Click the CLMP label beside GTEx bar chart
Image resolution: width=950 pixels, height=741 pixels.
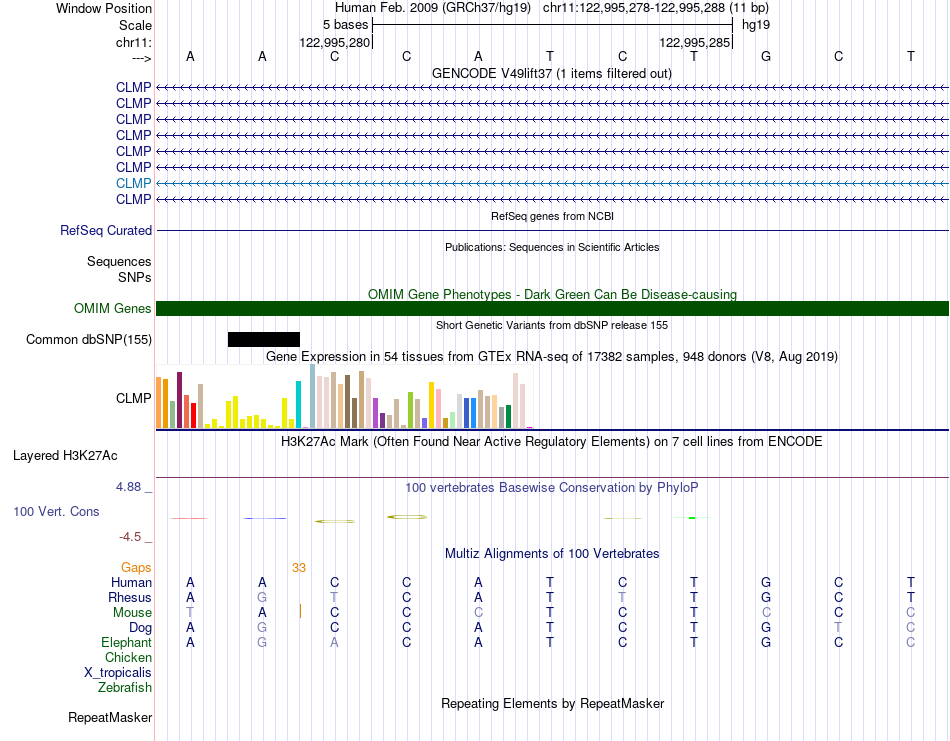point(133,398)
